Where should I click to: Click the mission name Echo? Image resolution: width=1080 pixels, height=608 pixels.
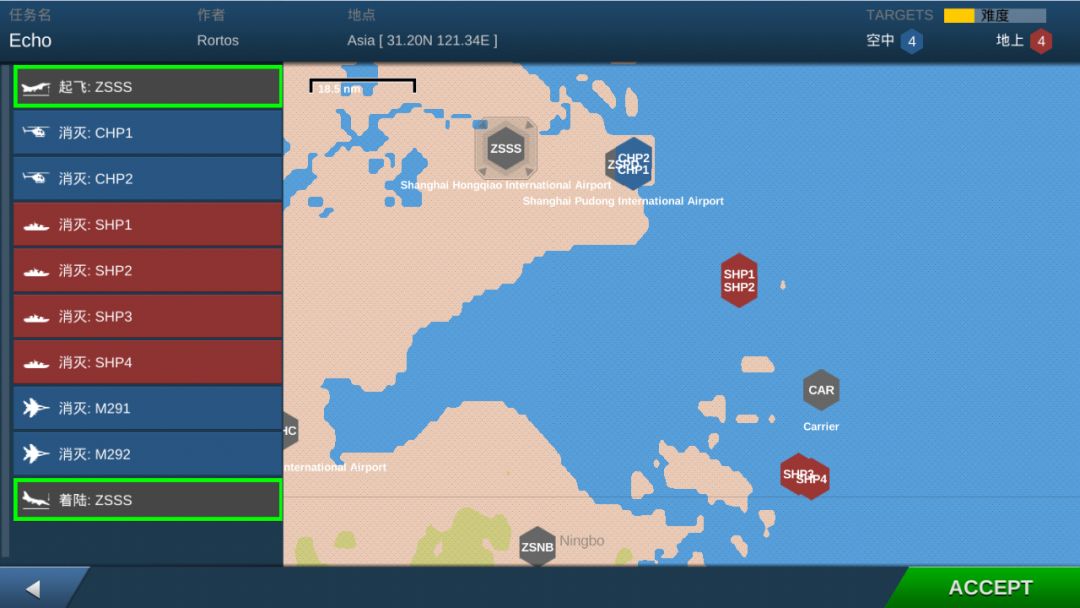(x=30, y=41)
